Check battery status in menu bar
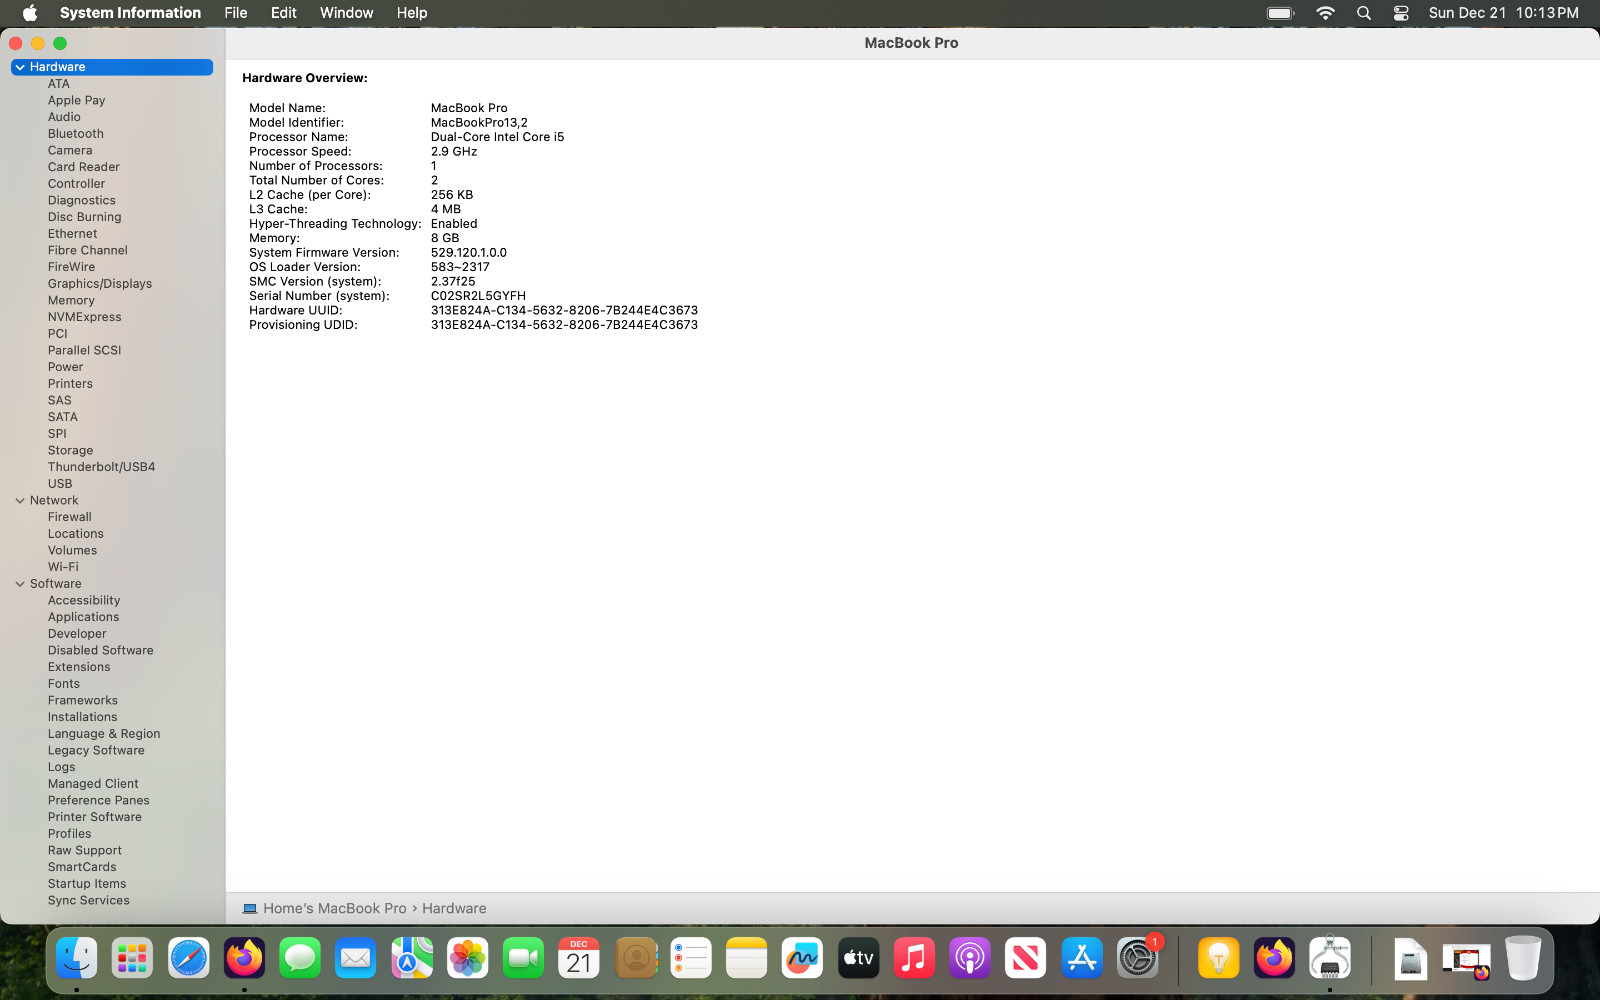This screenshot has width=1600, height=1000. click(x=1281, y=13)
